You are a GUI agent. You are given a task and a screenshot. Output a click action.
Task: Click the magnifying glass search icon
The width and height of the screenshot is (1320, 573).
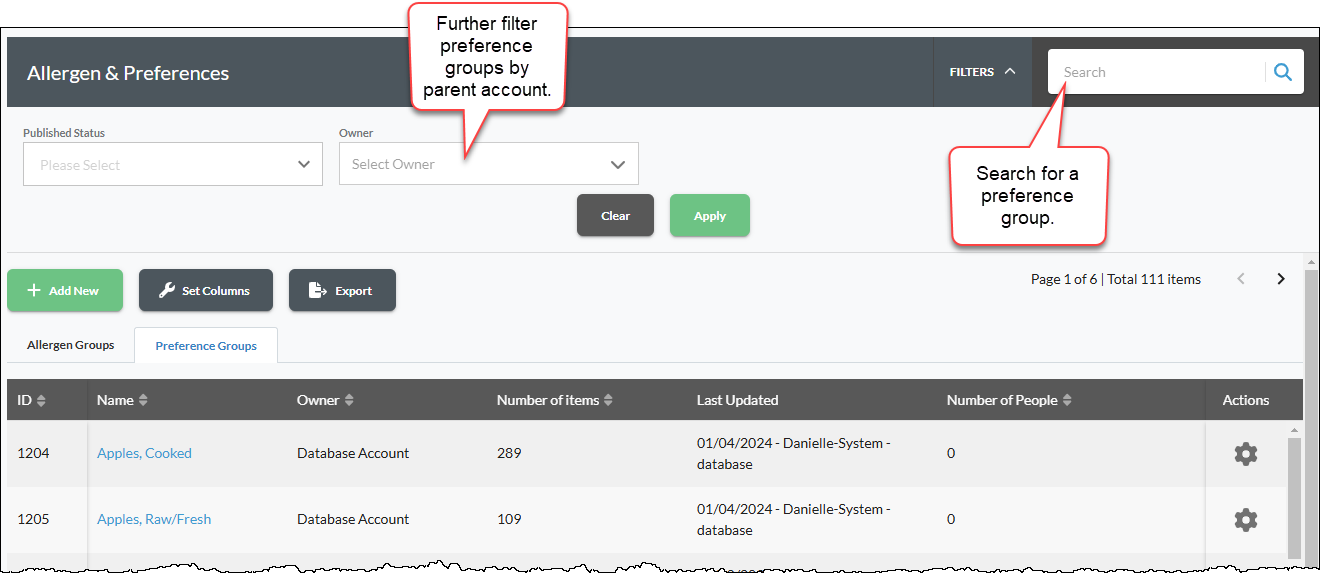1283,72
